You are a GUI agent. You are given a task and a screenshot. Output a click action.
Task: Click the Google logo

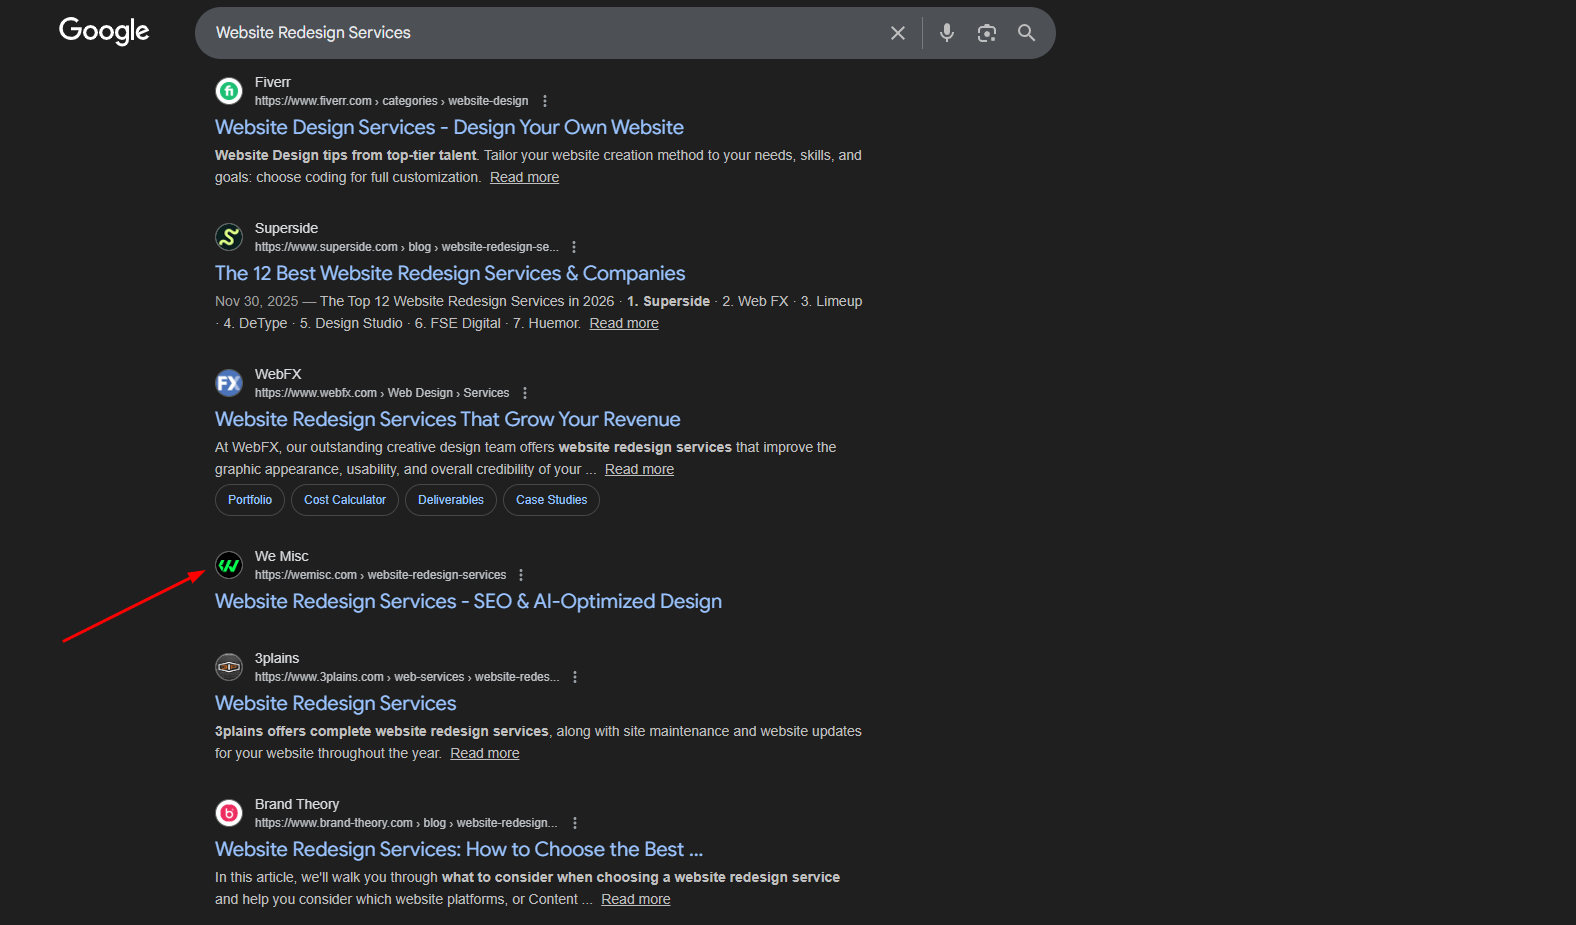pyautogui.click(x=104, y=32)
